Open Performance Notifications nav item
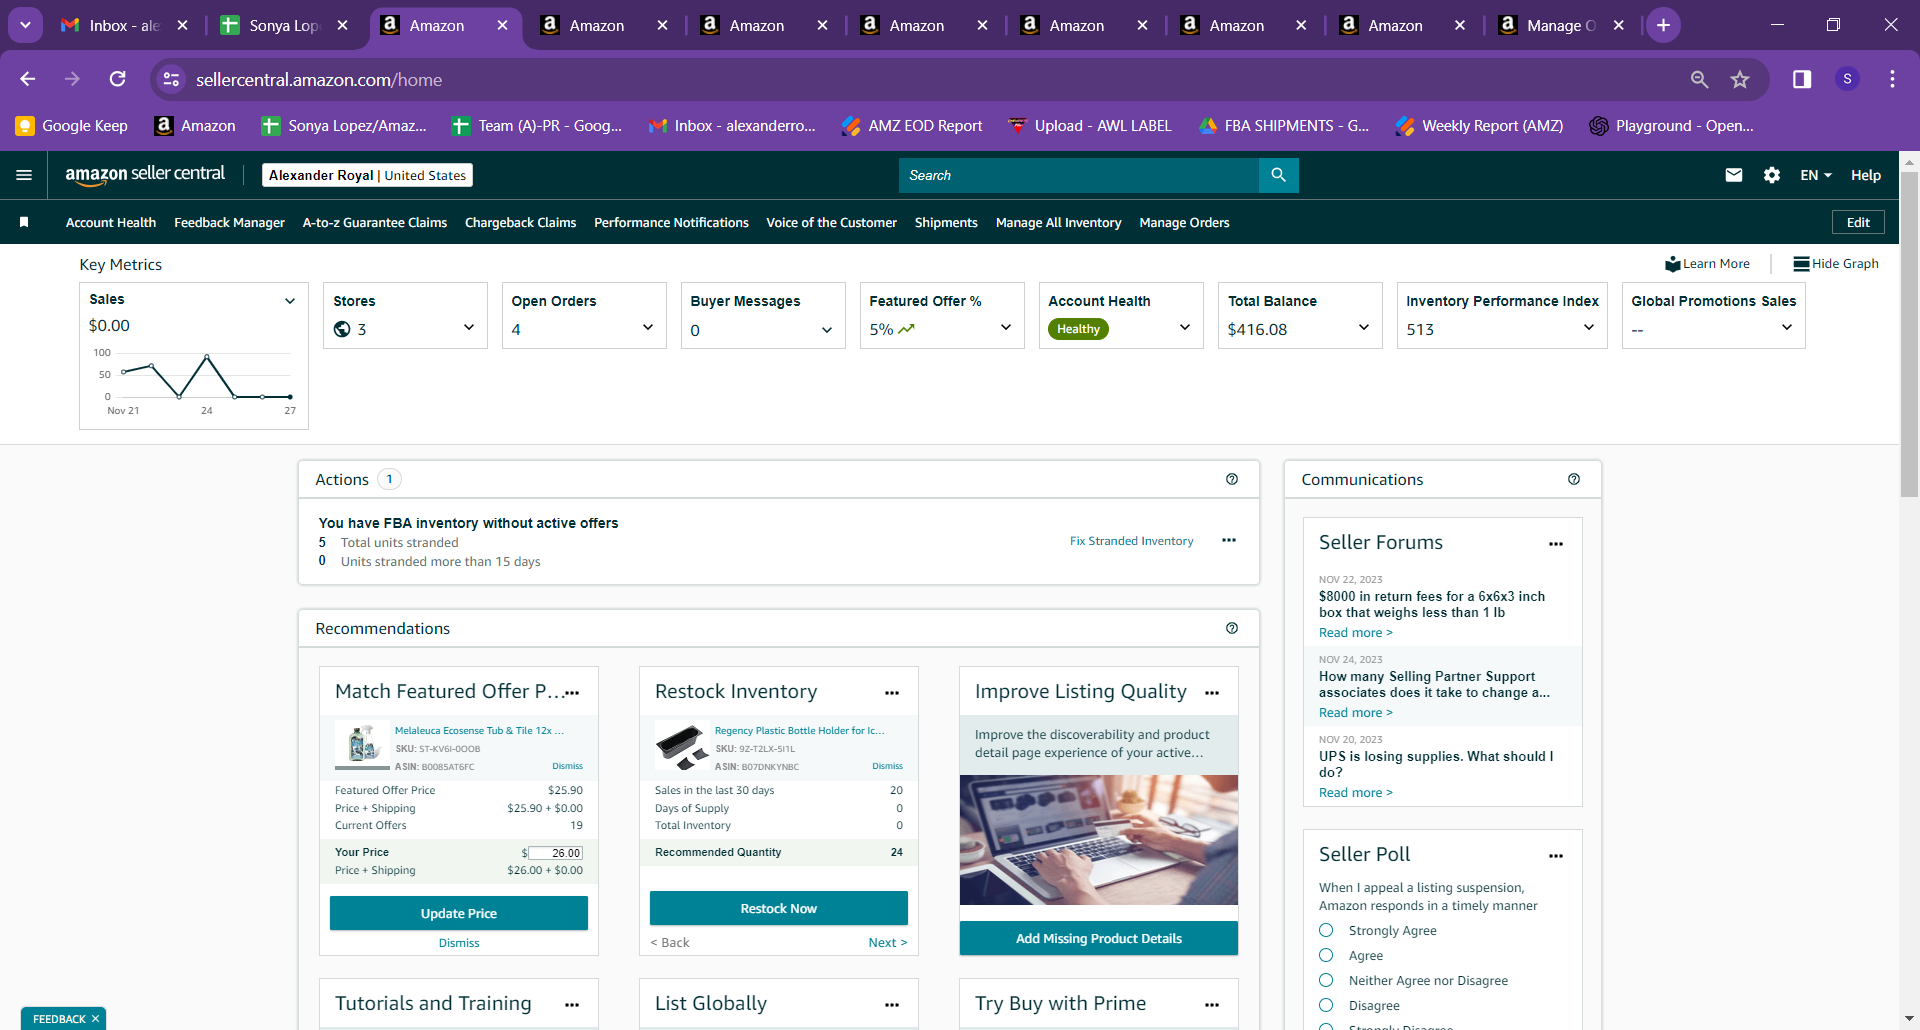This screenshot has width=1920, height=1030. (x=671, y=222)
